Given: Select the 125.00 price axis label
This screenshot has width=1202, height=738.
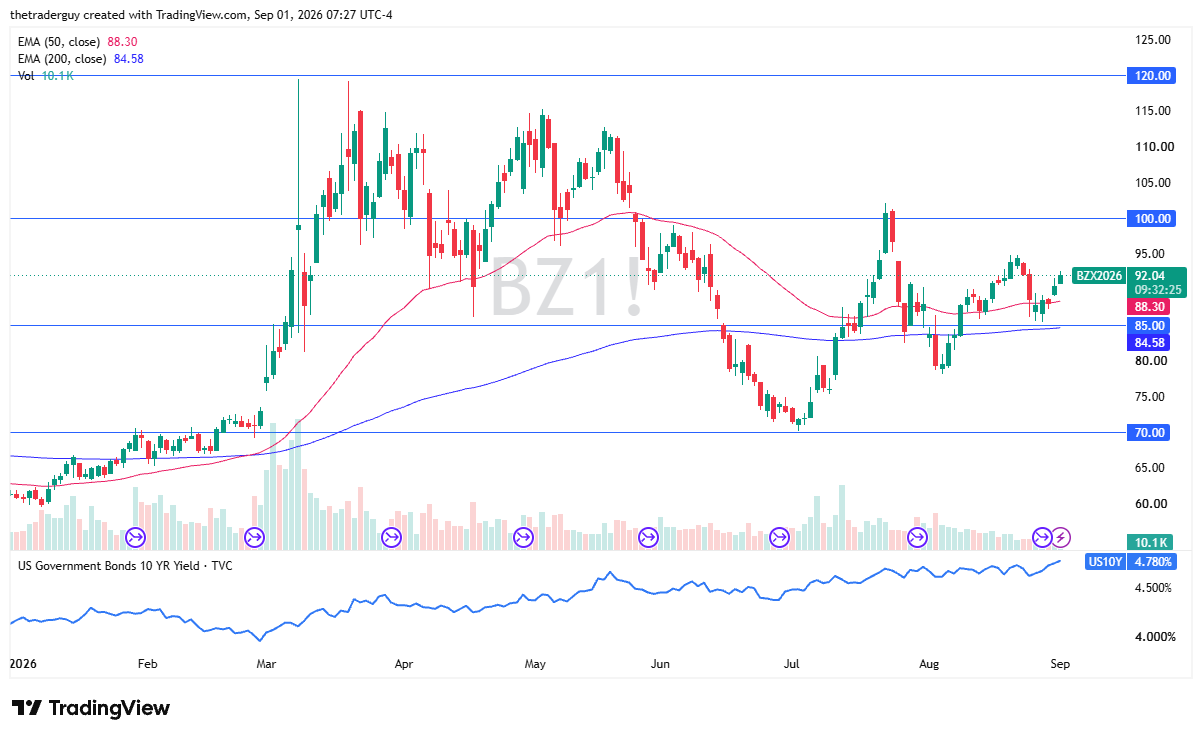Looking at the screenshot, I should pyautogui.click(x=1154, y=40).
